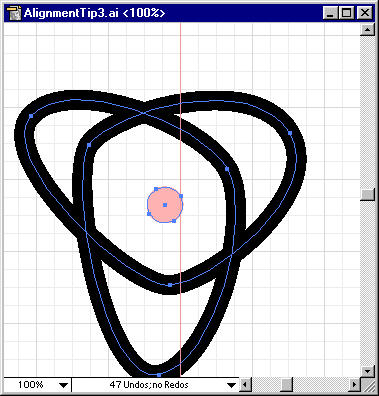
Task: Click the "47 Undos; no Redos" status text
Action: pyautogui.click(x=149, y=385)
